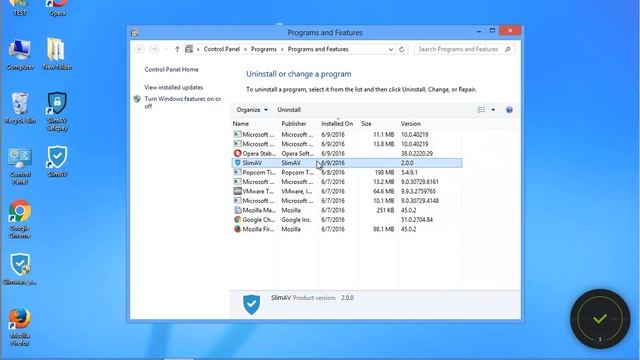The width and height of the screenshot is (640, 360).
Task: Select Microsoft row sized 11.1 MB
Action: [x=347, y=134]
